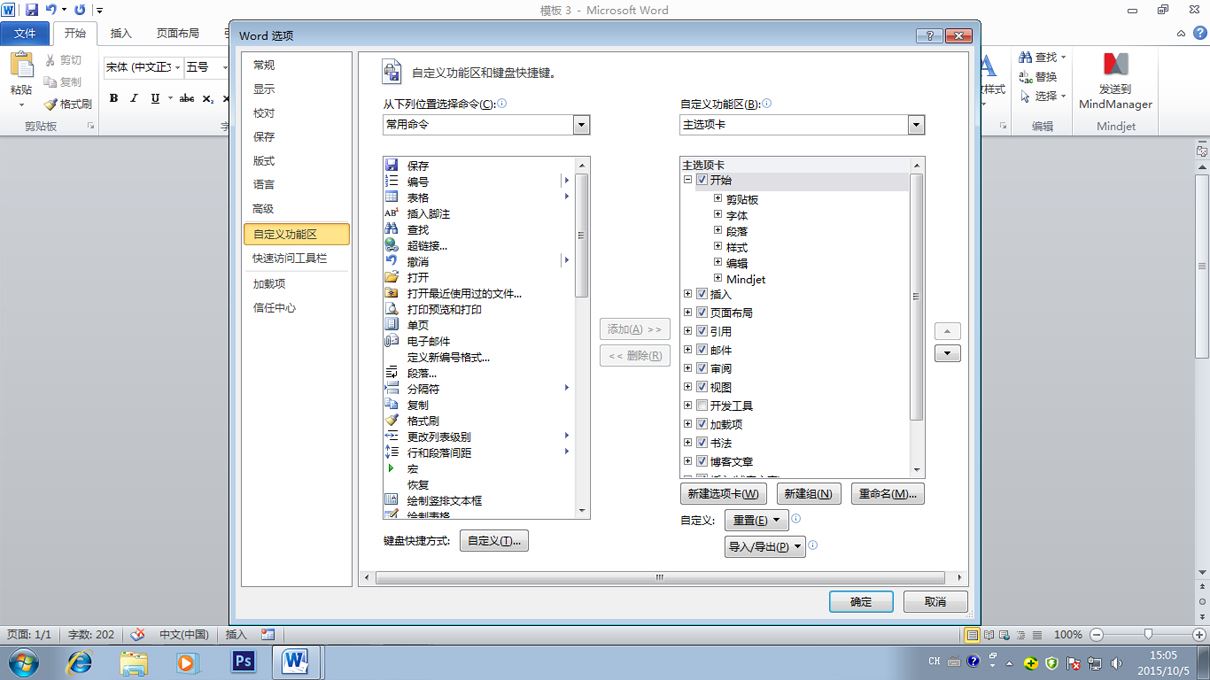1210x680 pixels.
Task: Open the 文件 ribbon tab
Action: pyautogui.click(x=25, y=33)
